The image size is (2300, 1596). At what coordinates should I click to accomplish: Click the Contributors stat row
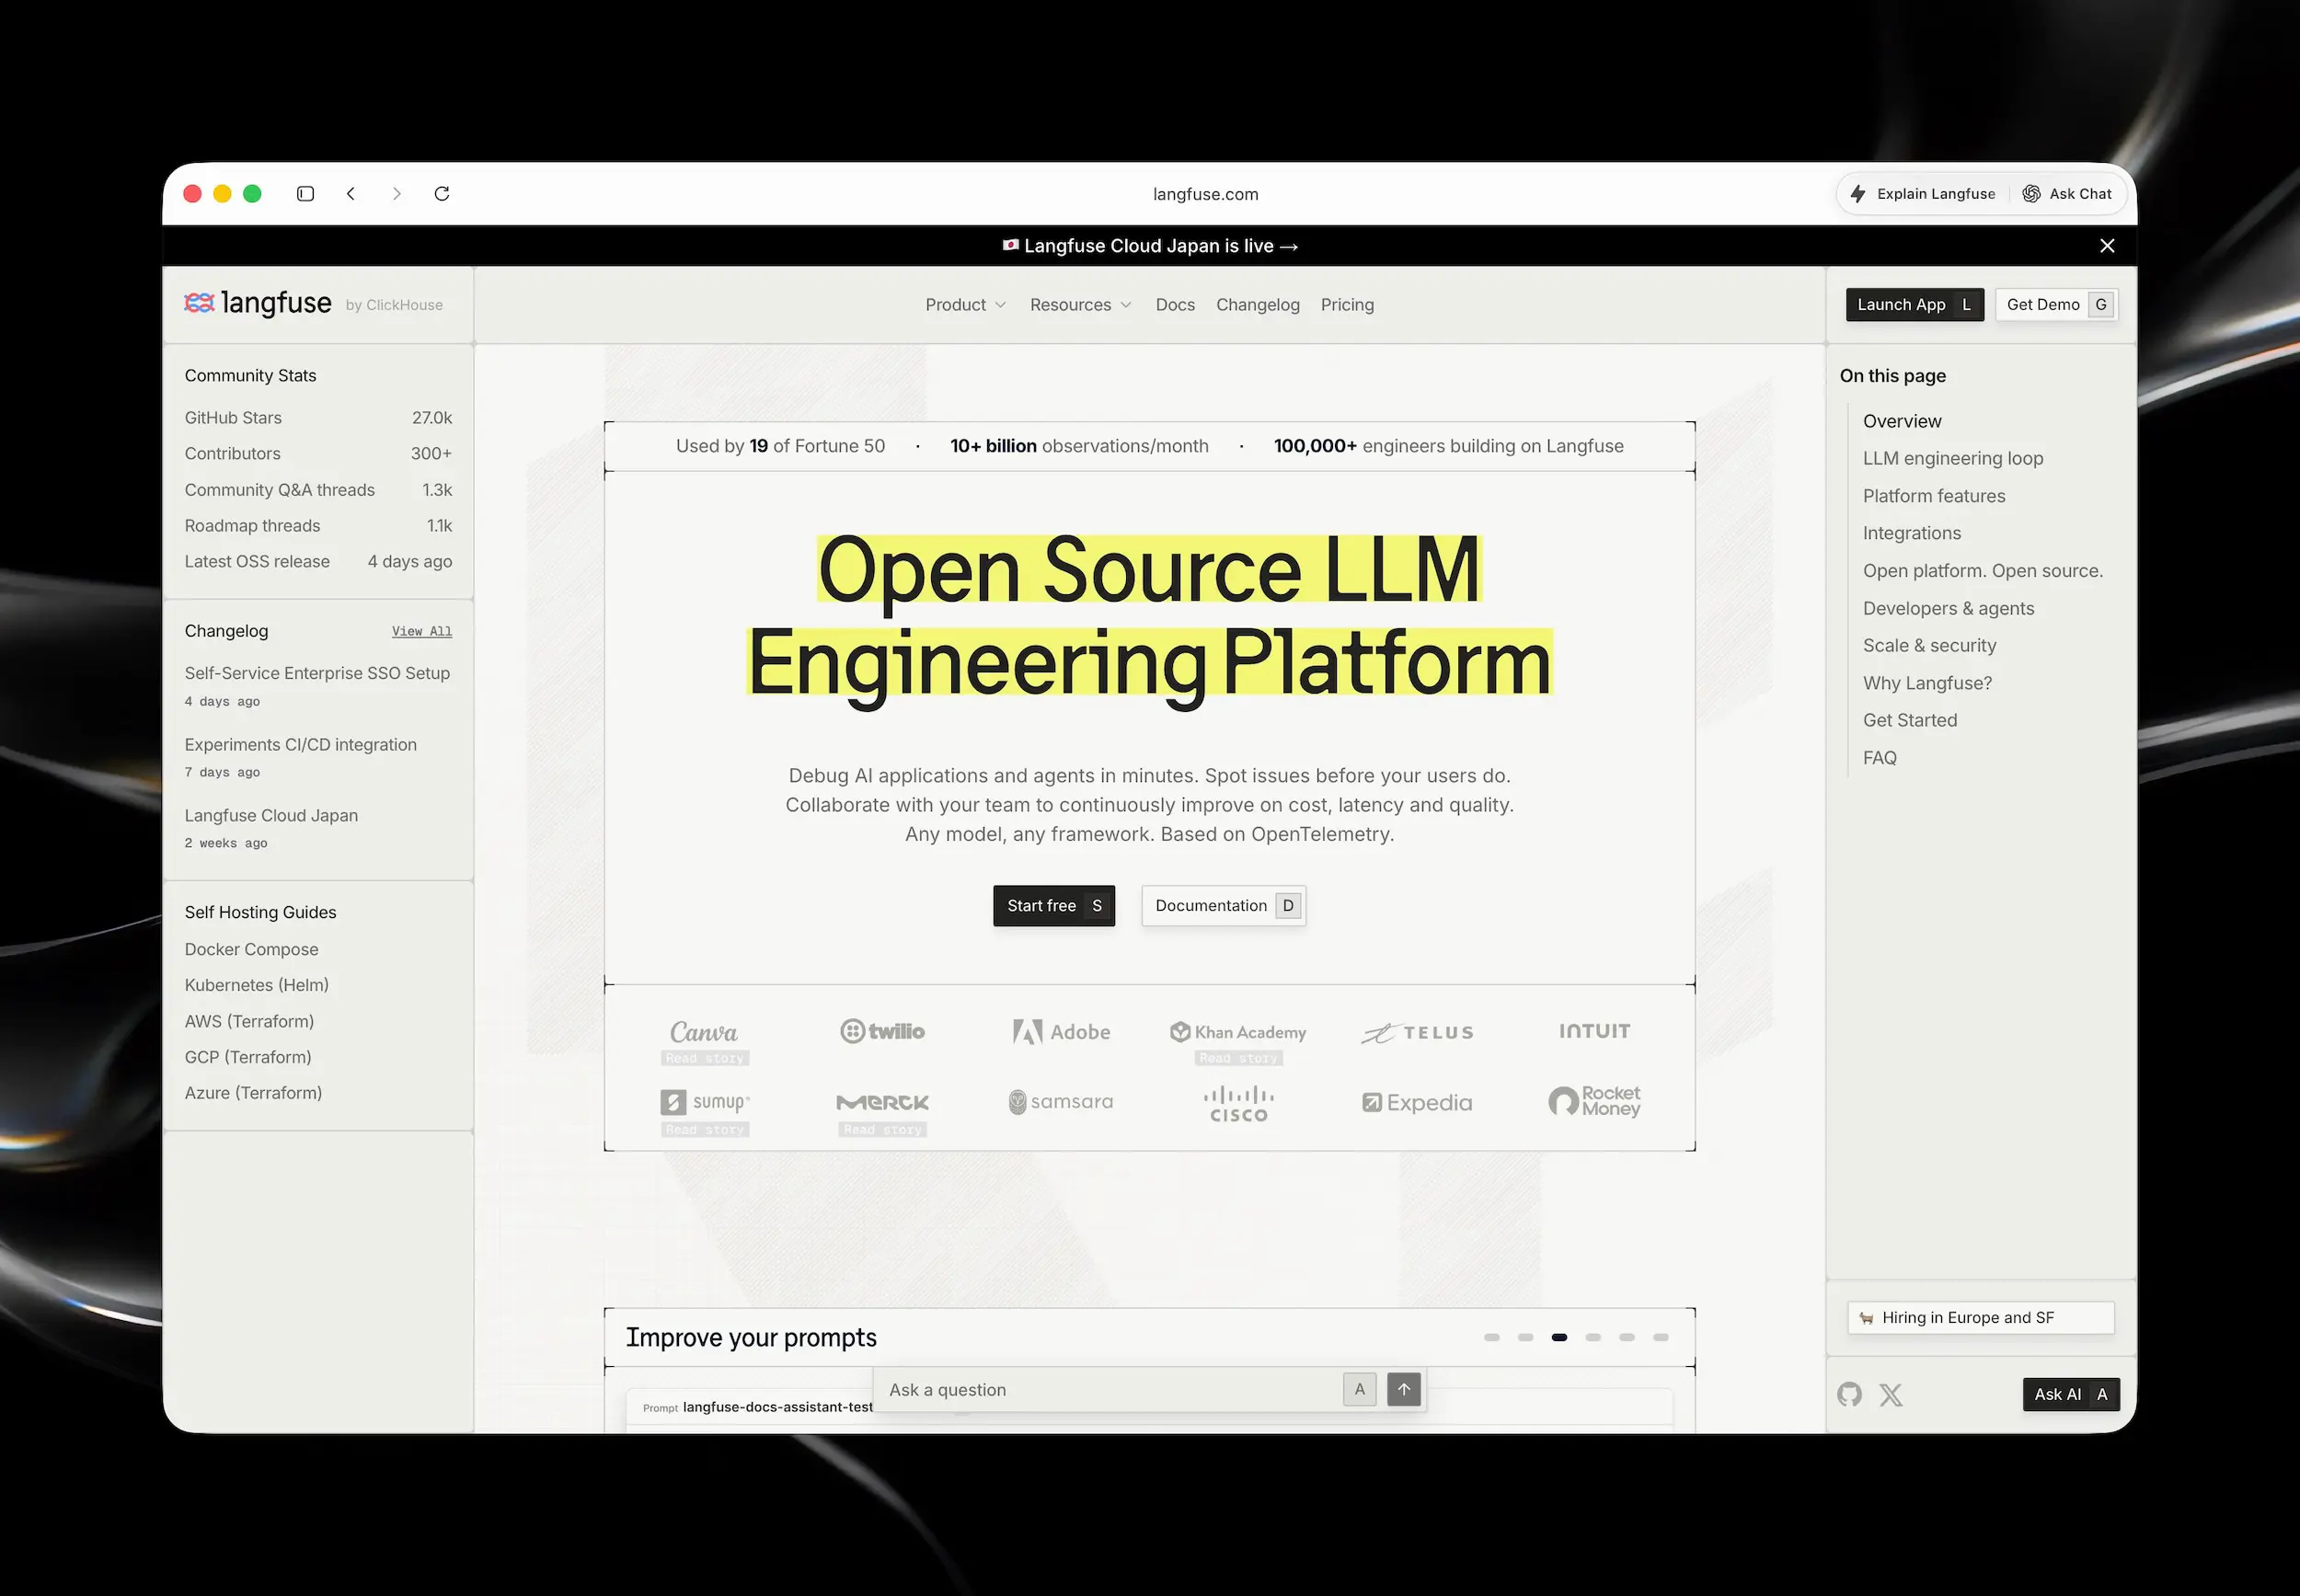[x=318, y=454]
